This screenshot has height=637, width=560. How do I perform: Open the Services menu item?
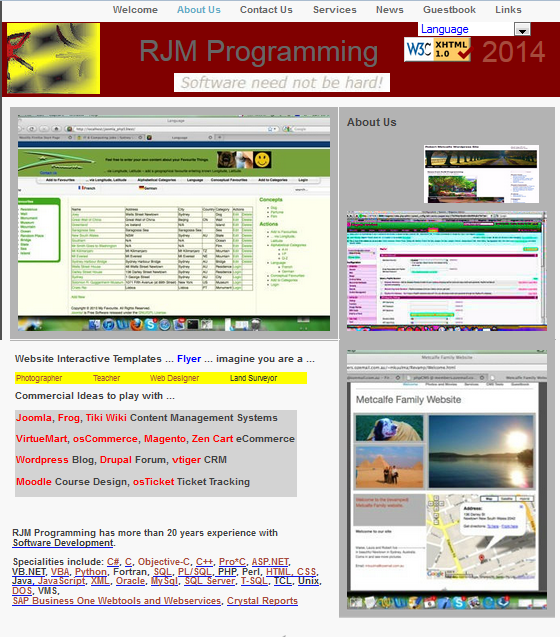click(x=334, y=10)
